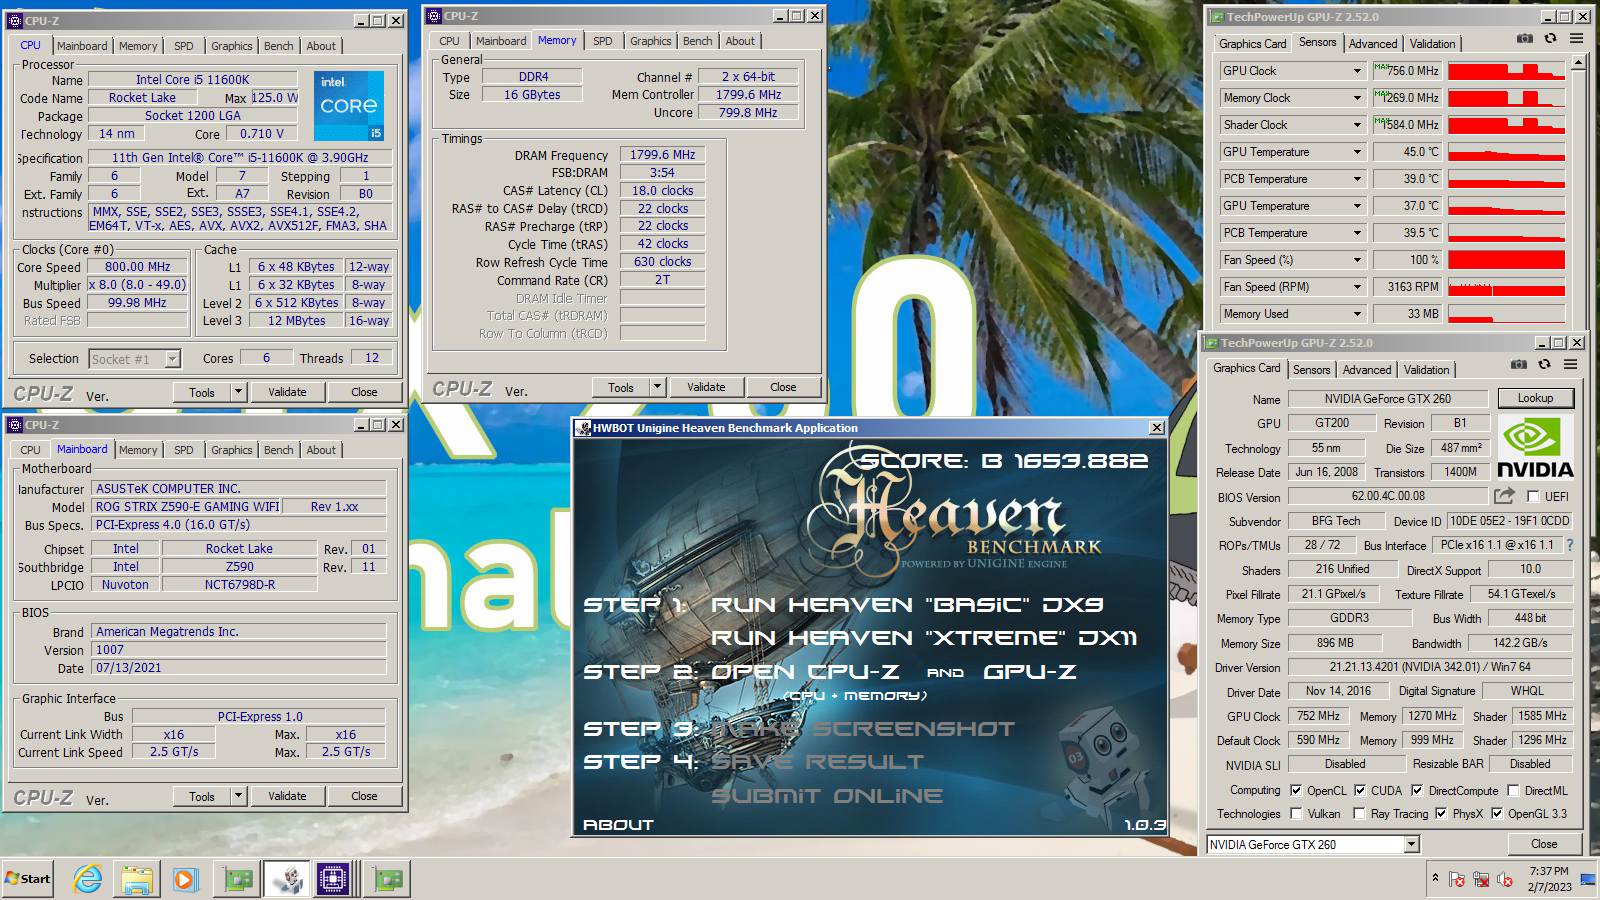Click the Memory Used sensor graph
Screen dimensions: 1600x900
pos(1506,314)
